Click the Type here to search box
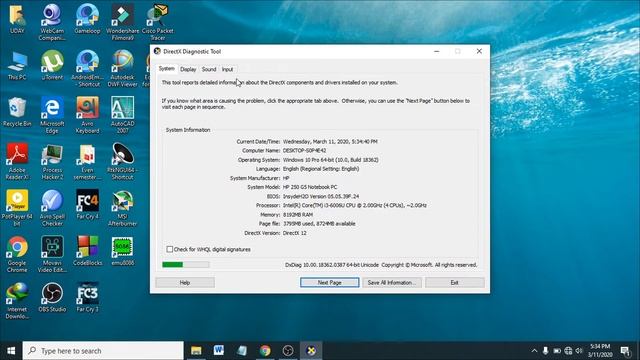640x360 pixels. (103, 351)
